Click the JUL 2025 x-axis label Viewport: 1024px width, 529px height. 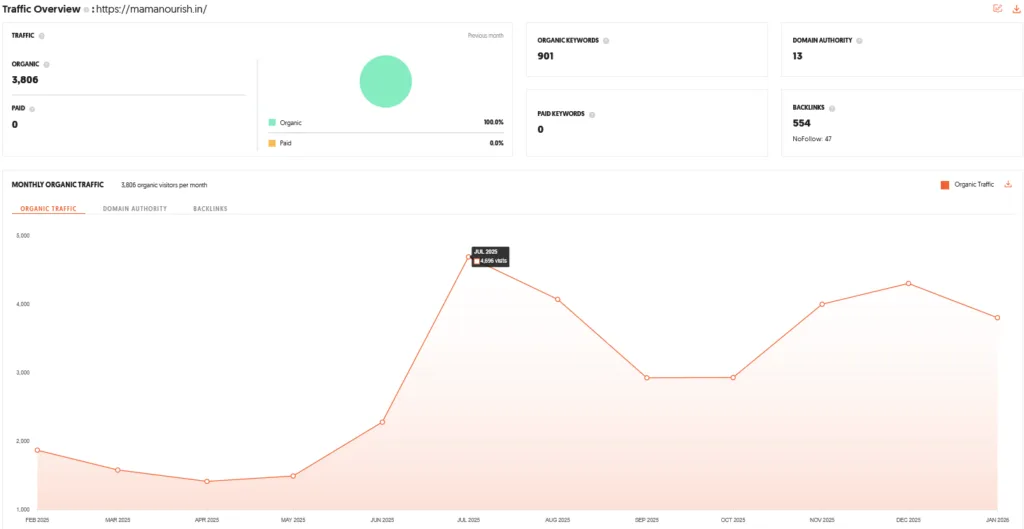(468, 521)
